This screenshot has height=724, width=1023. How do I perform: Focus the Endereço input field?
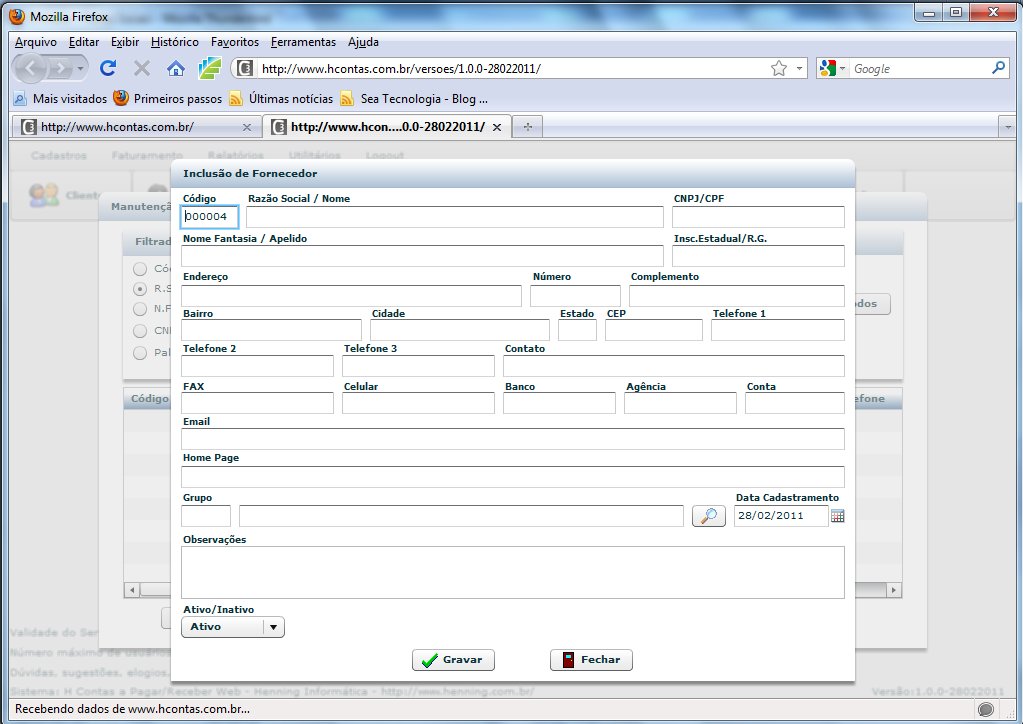coord(351,295)
